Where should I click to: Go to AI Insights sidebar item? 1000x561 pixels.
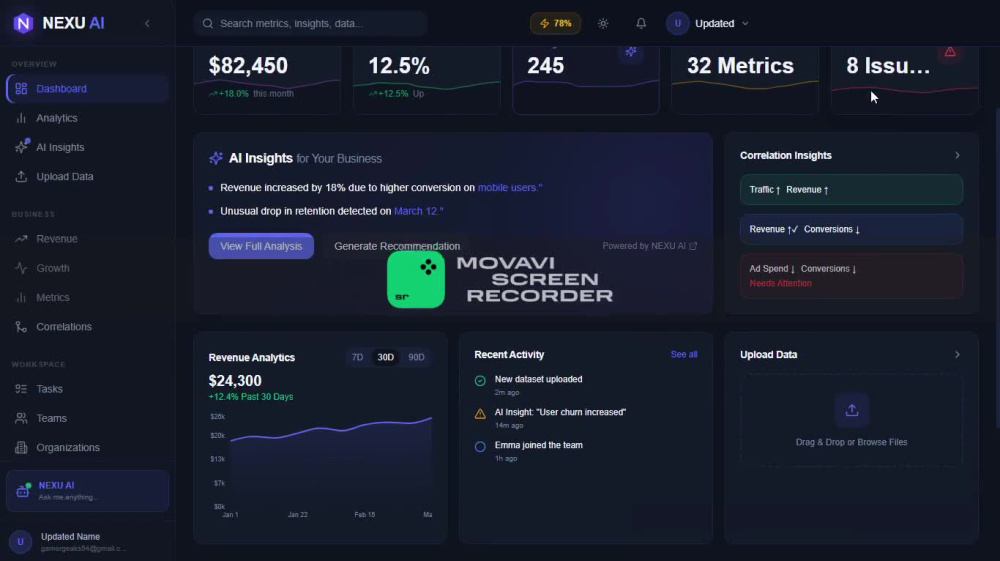pos(87,147)
